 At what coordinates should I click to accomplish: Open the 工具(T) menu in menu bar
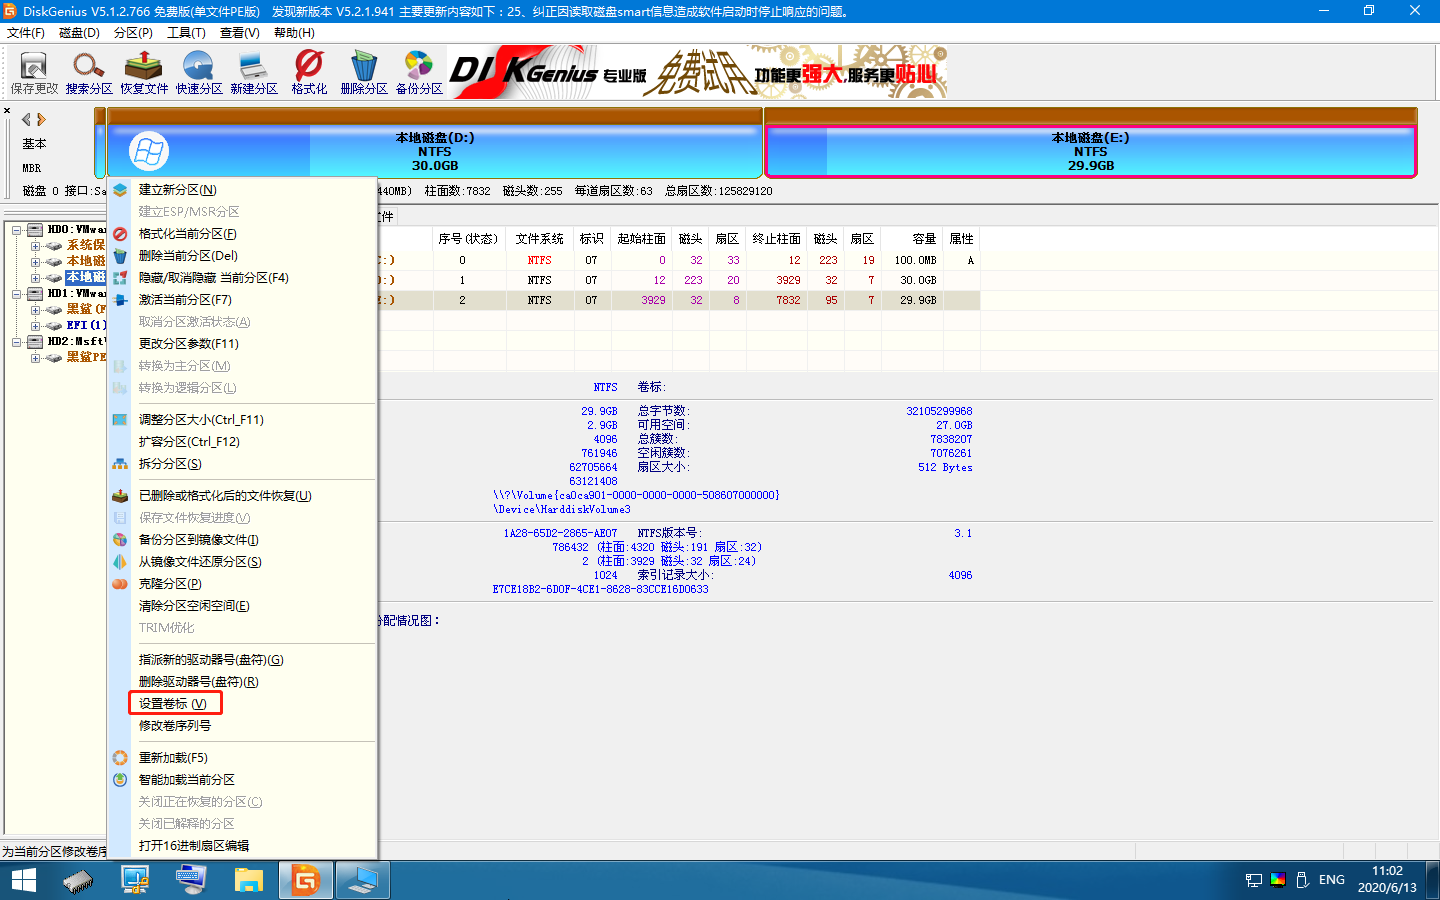pos(186,33)
